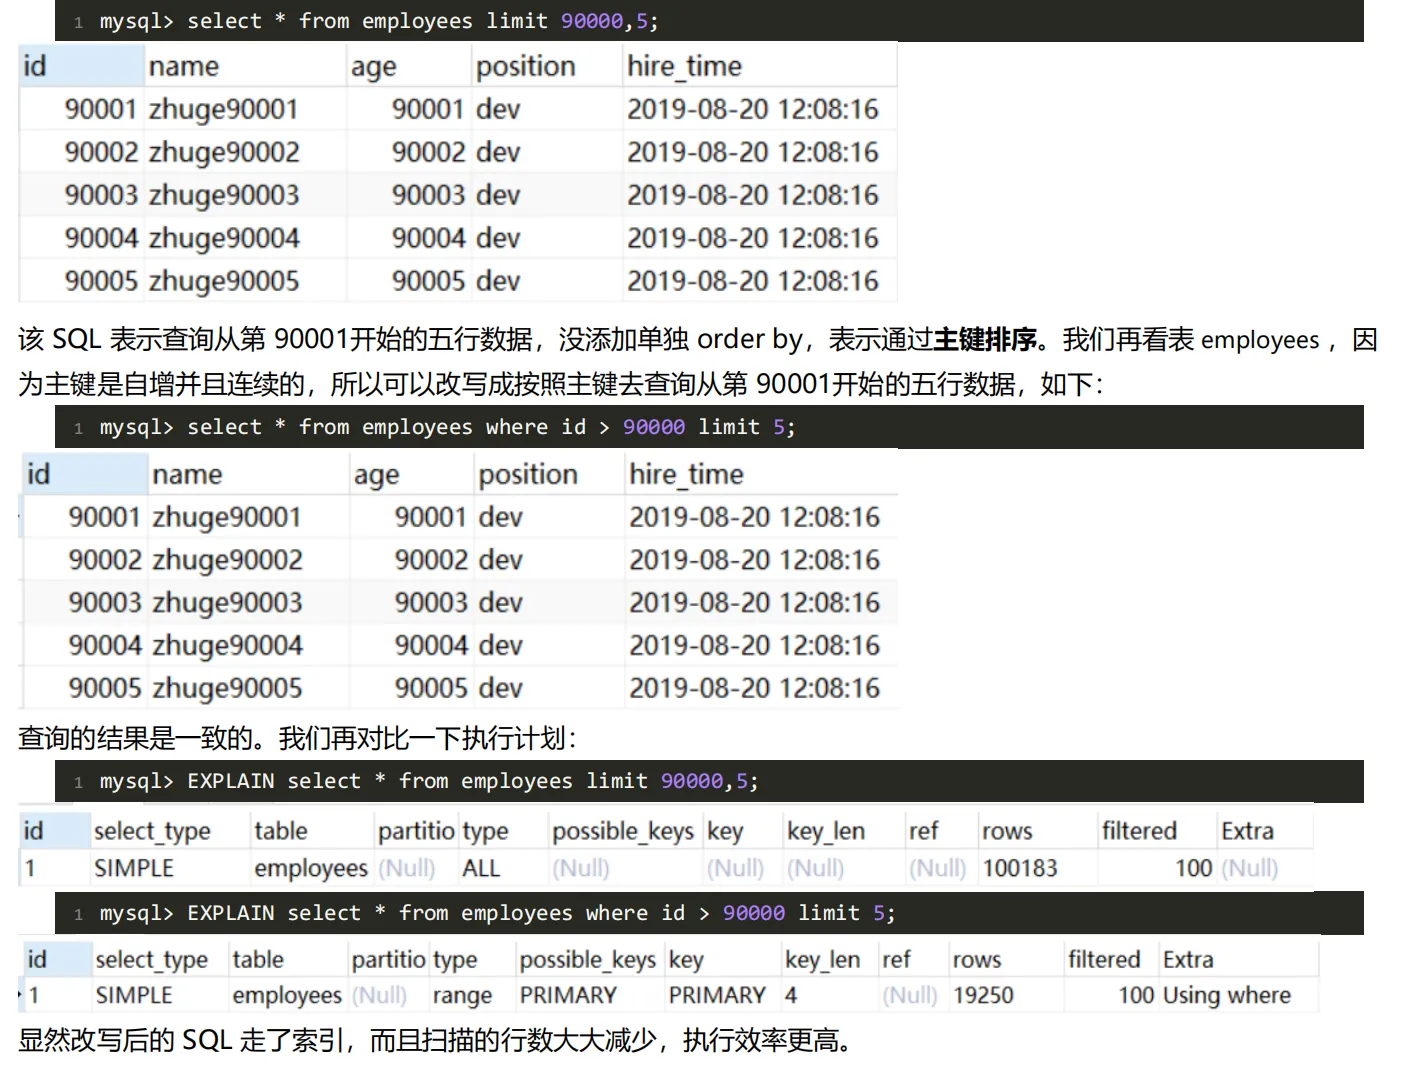1426x1078 pixels.
Task: Click 'rows' header in second EXPLAIN table
Action: [977, 960]
